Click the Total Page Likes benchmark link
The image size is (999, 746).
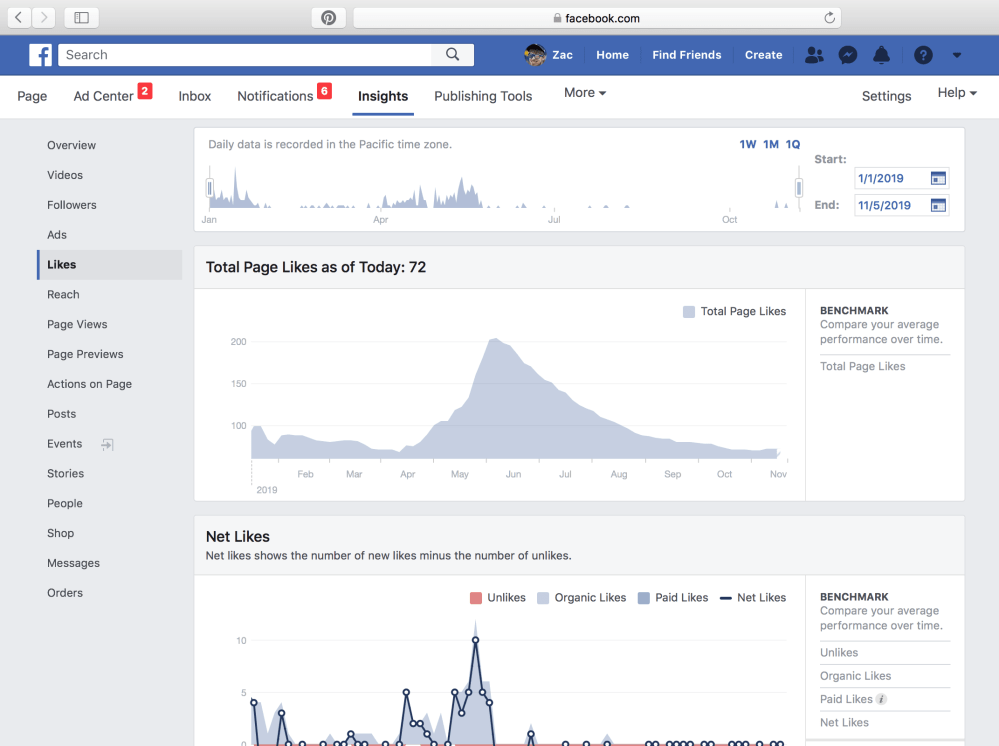(x=862, y=366)
